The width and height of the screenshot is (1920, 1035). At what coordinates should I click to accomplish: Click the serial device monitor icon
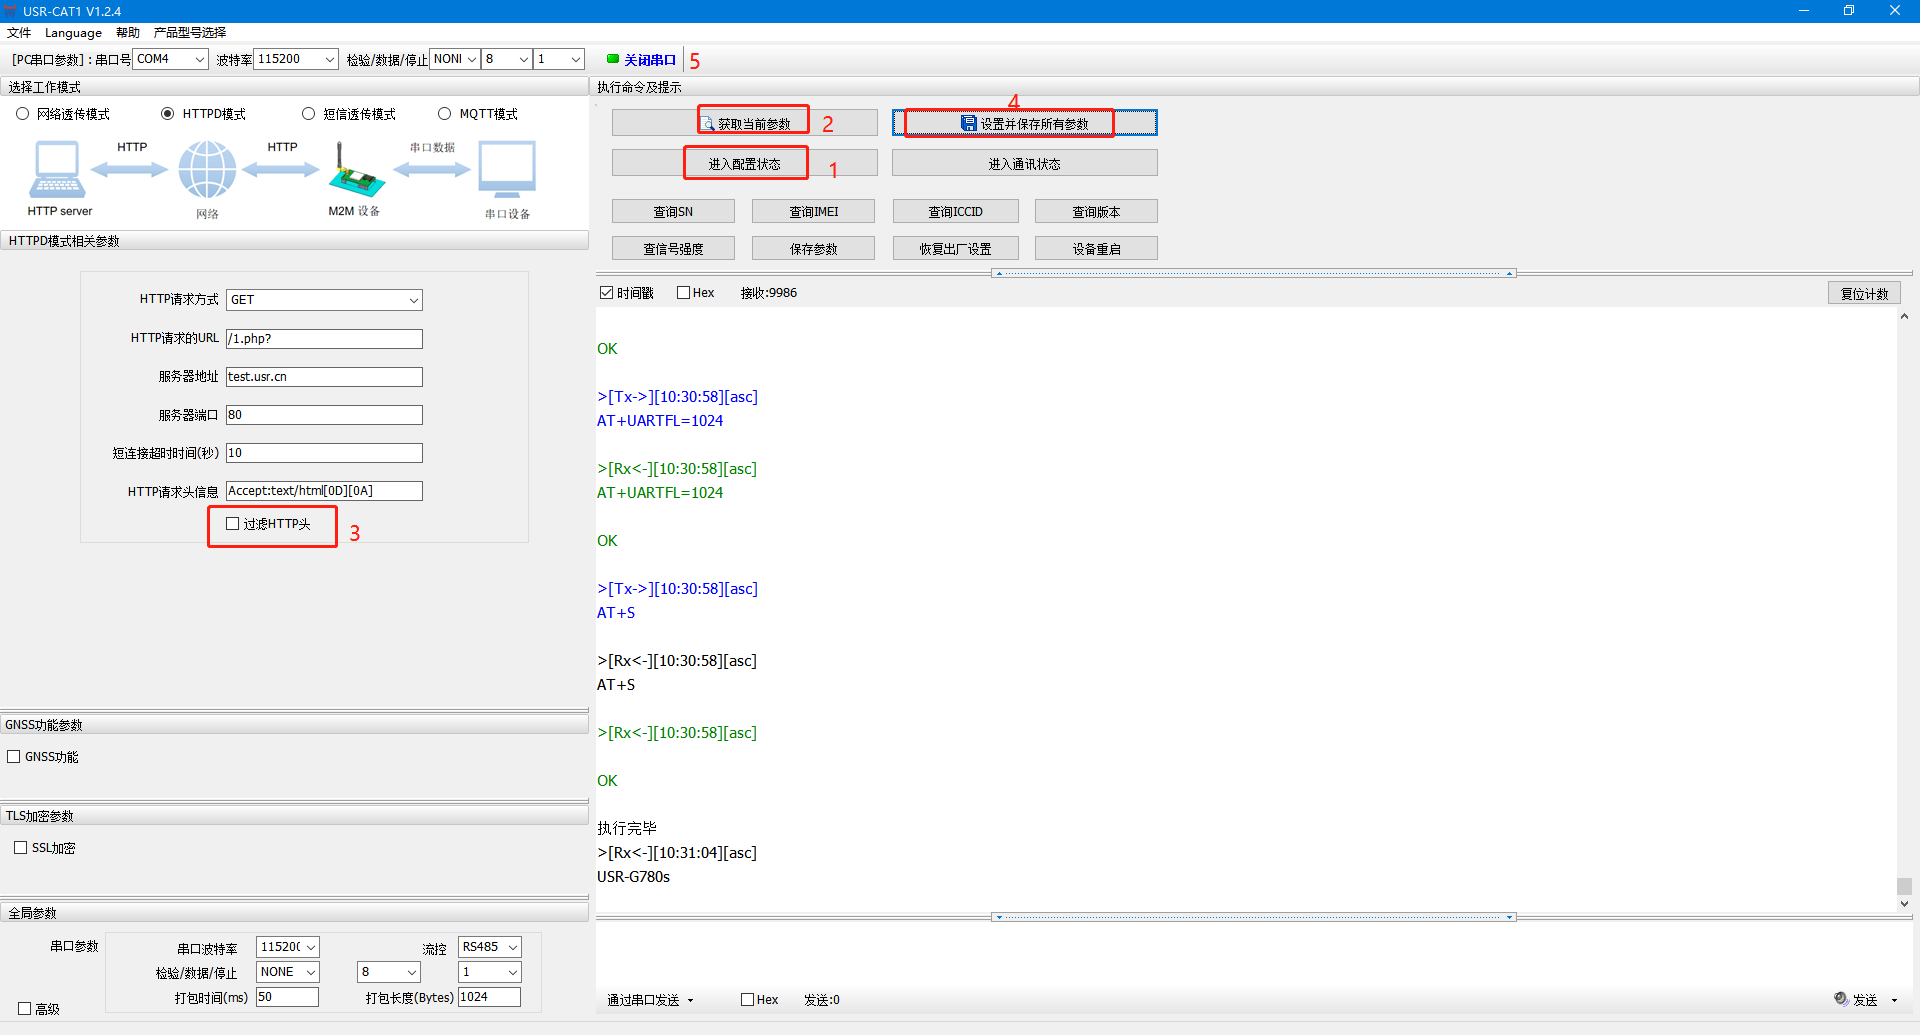click(x=507, y=170)
